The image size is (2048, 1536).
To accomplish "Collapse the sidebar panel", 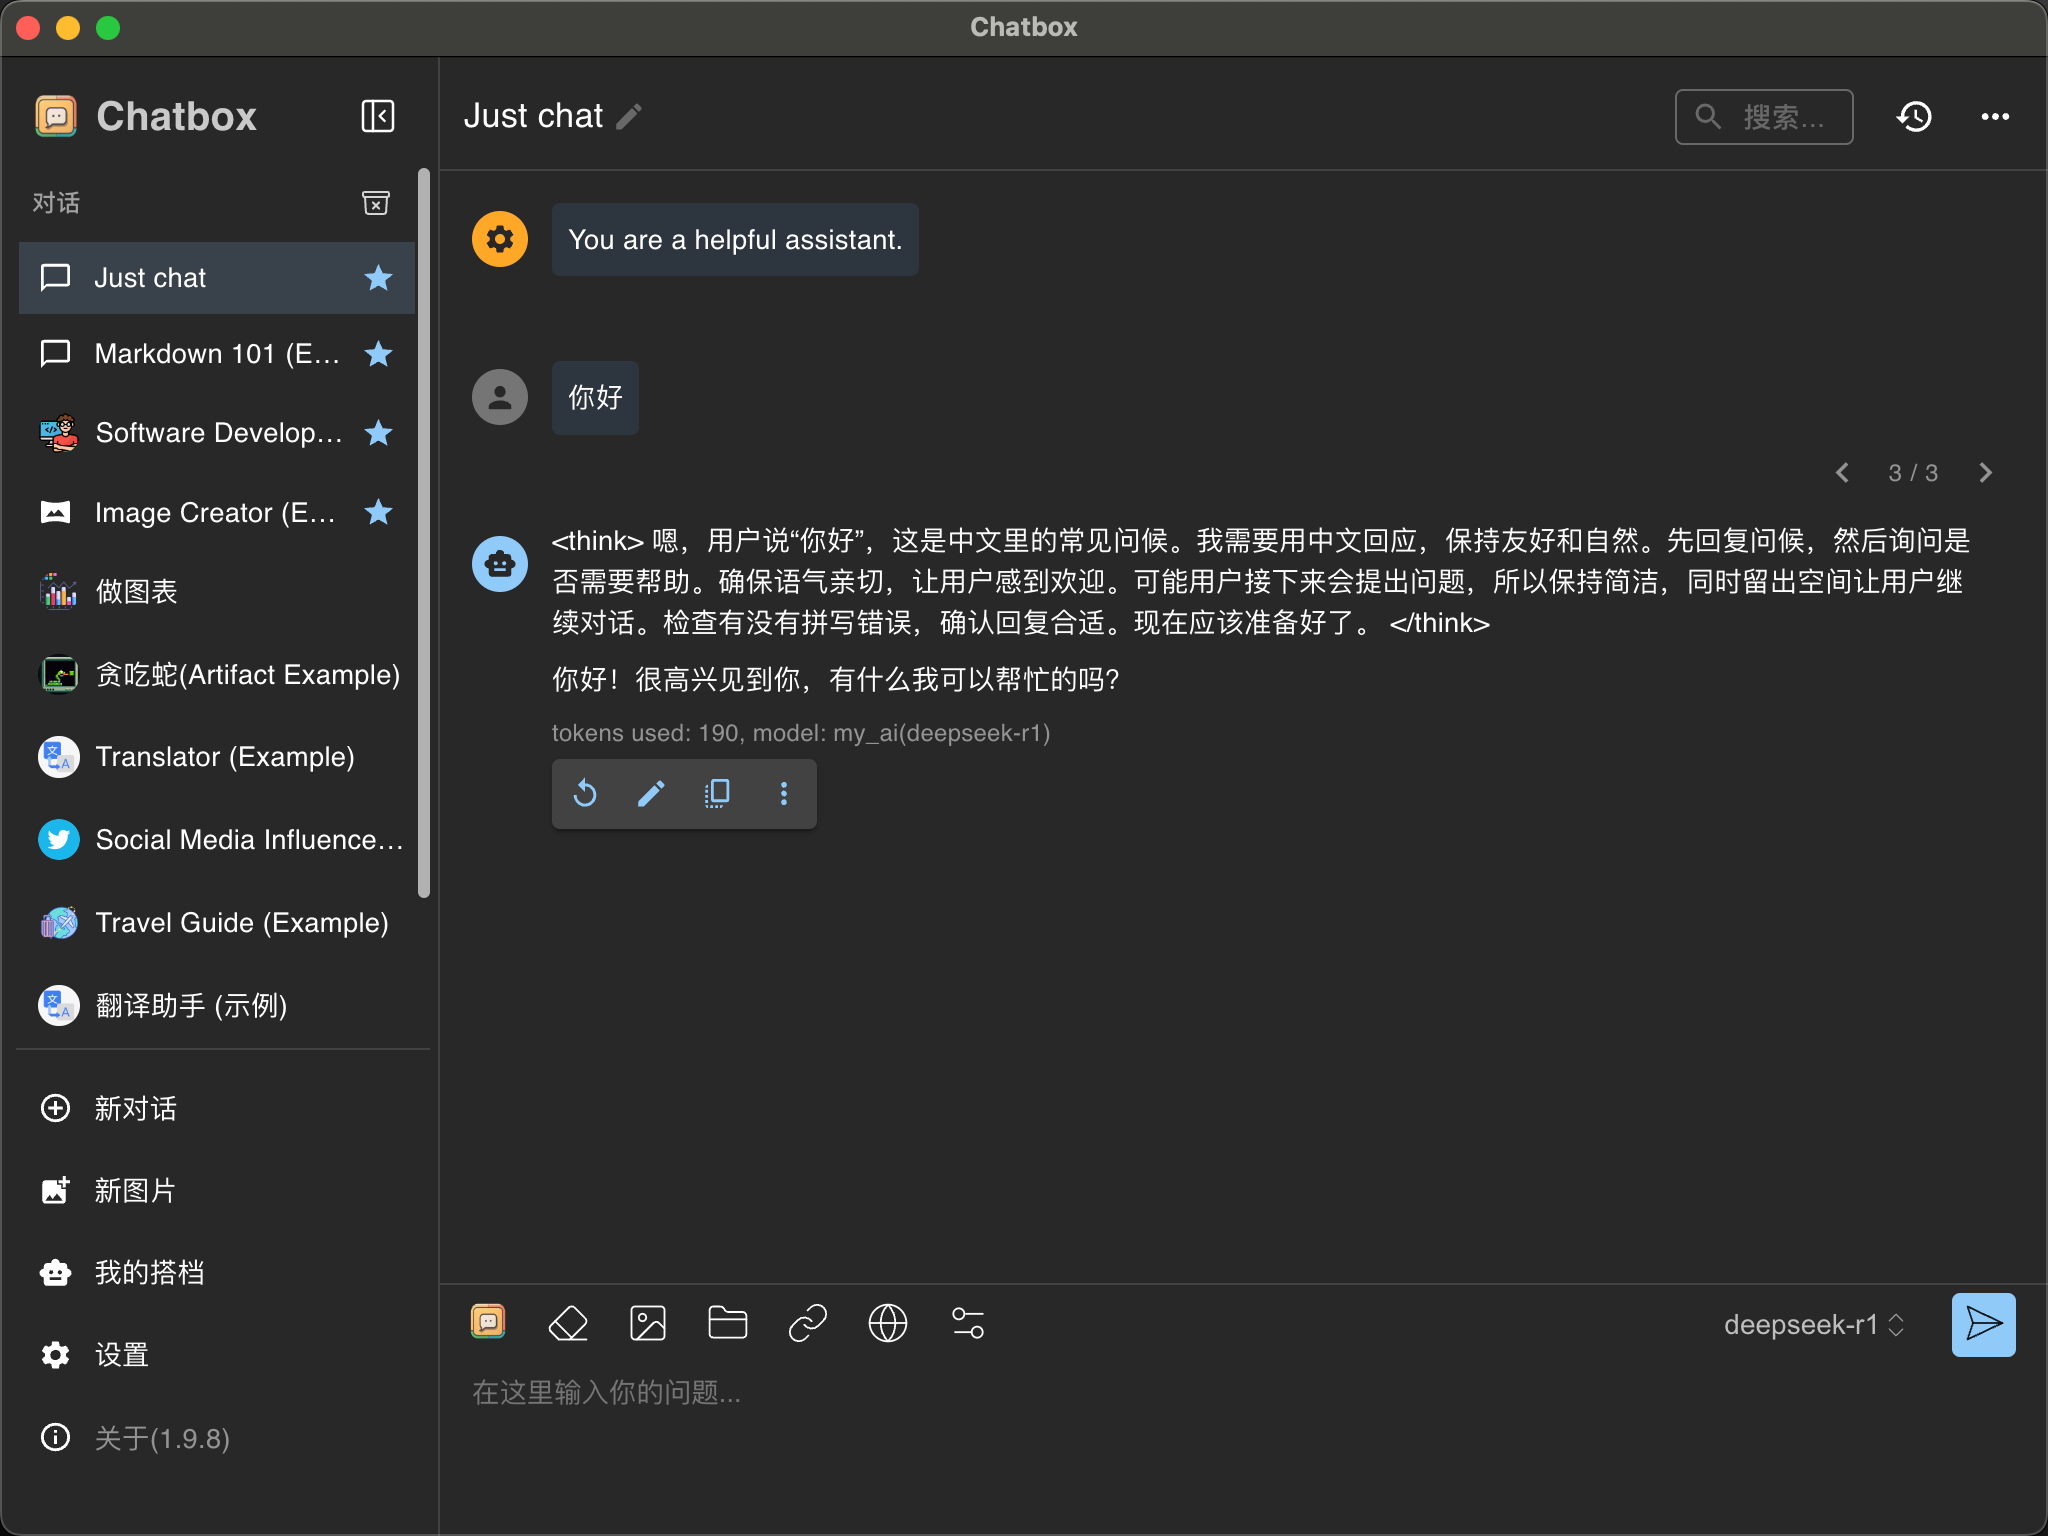I will (x=377, y=116).
